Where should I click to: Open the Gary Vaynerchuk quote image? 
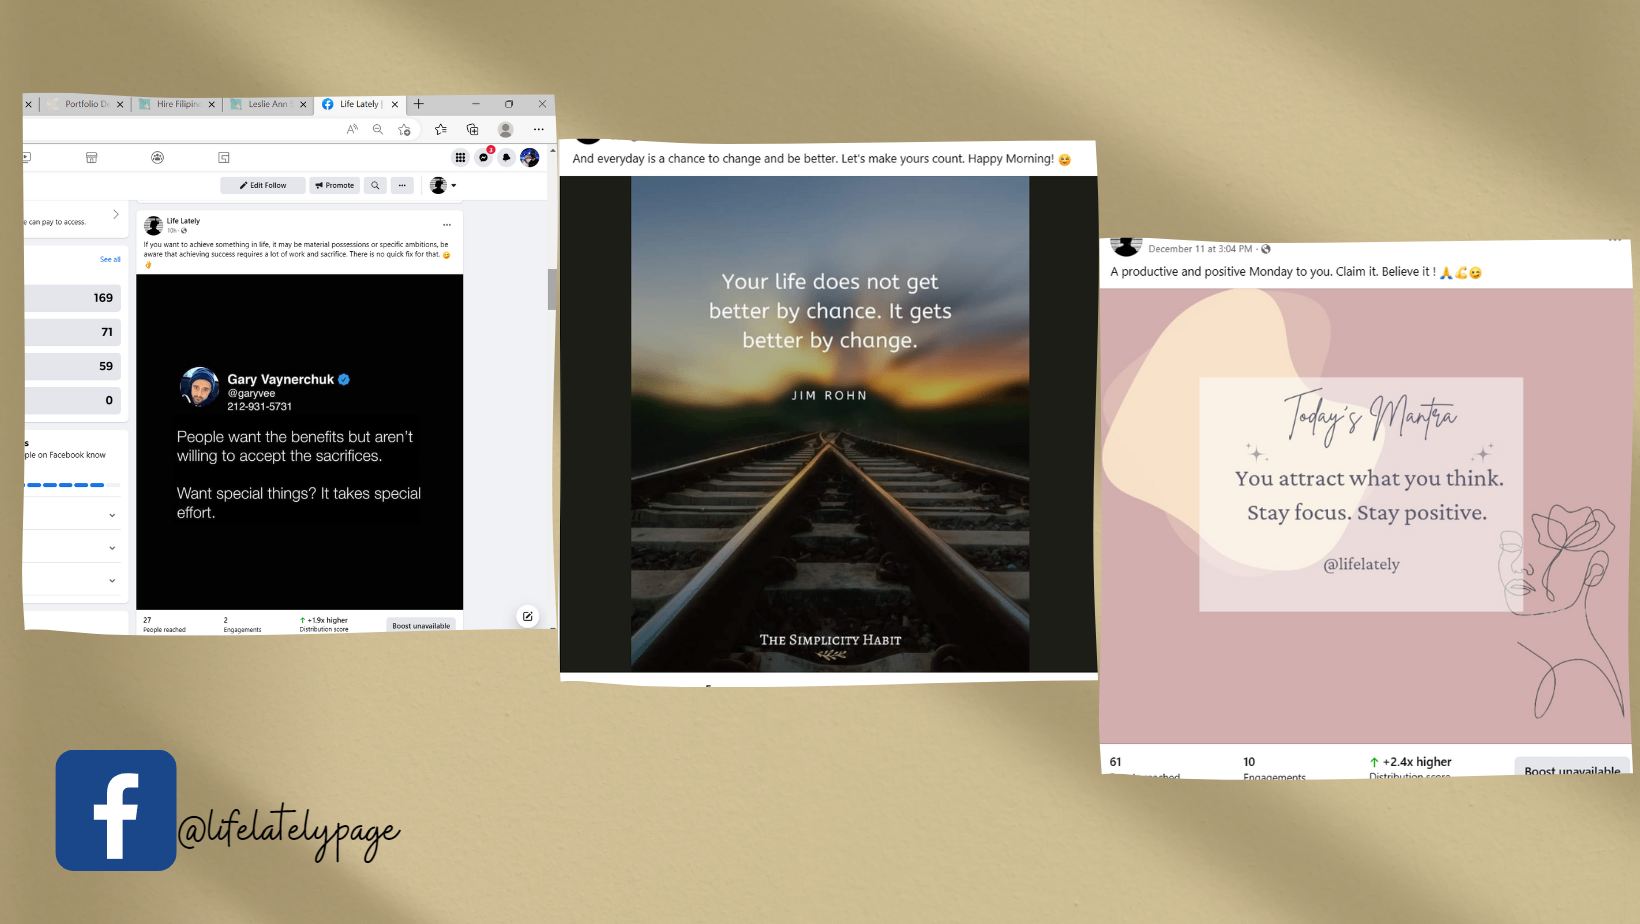300,442
